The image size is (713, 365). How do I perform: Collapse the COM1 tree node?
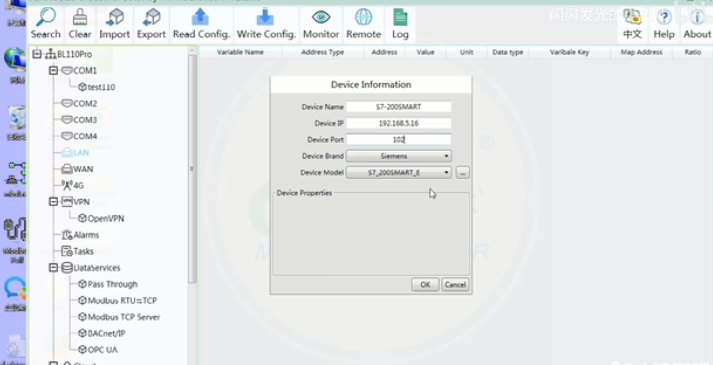54,70
